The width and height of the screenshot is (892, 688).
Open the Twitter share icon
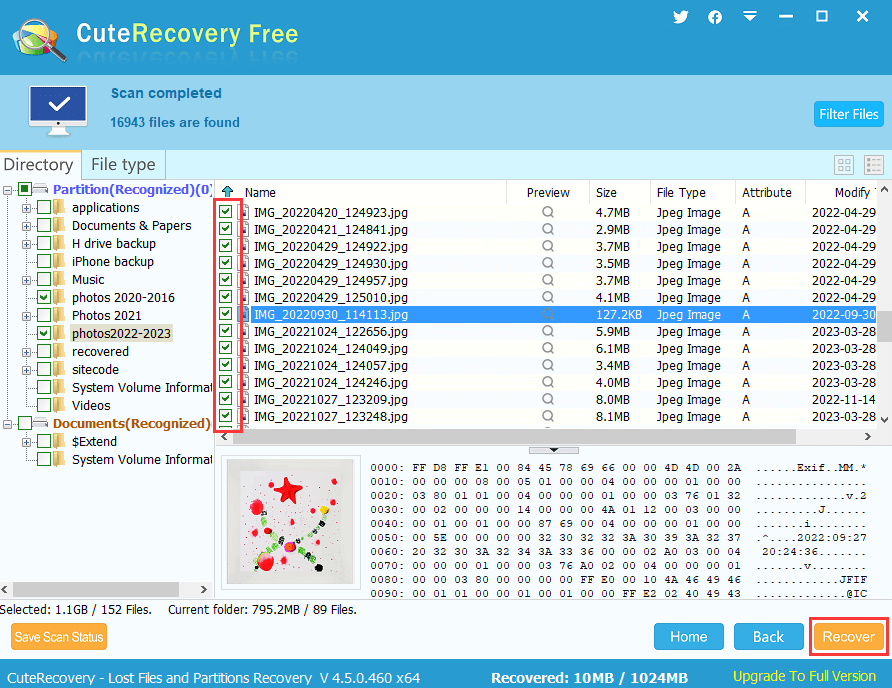tap(681, 17)
